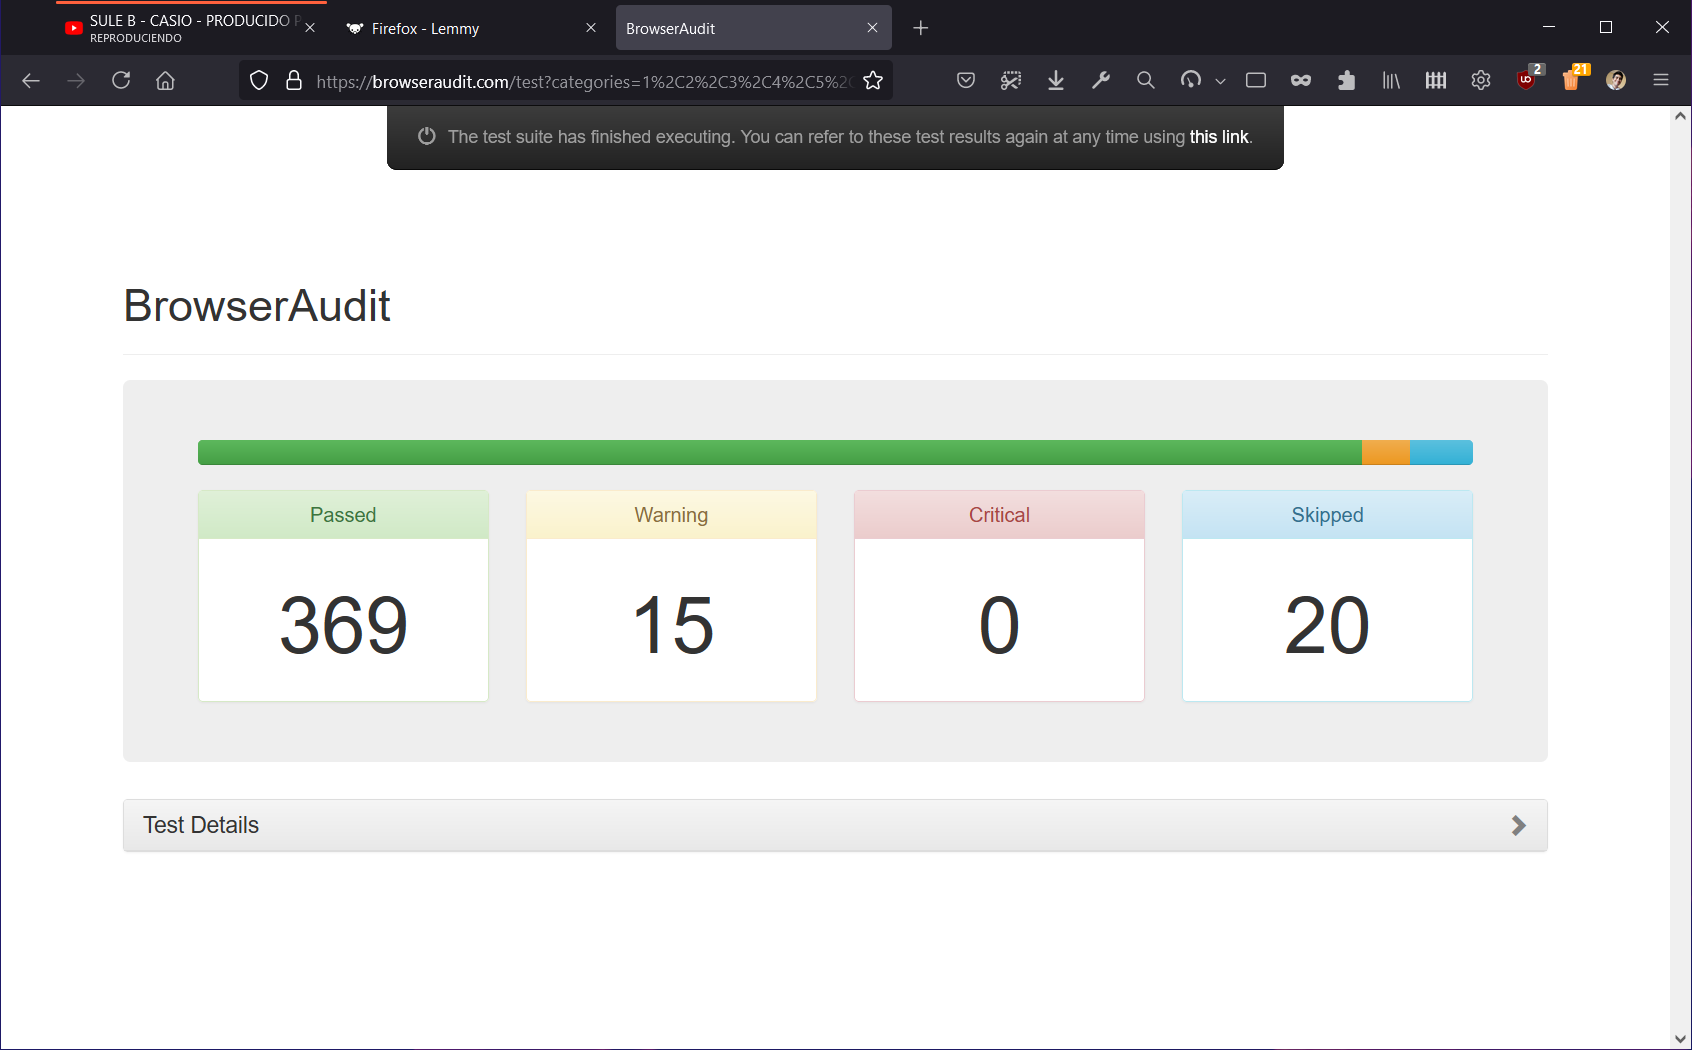
Task: Save page to Pocket
Action: [x=966, y=81]
